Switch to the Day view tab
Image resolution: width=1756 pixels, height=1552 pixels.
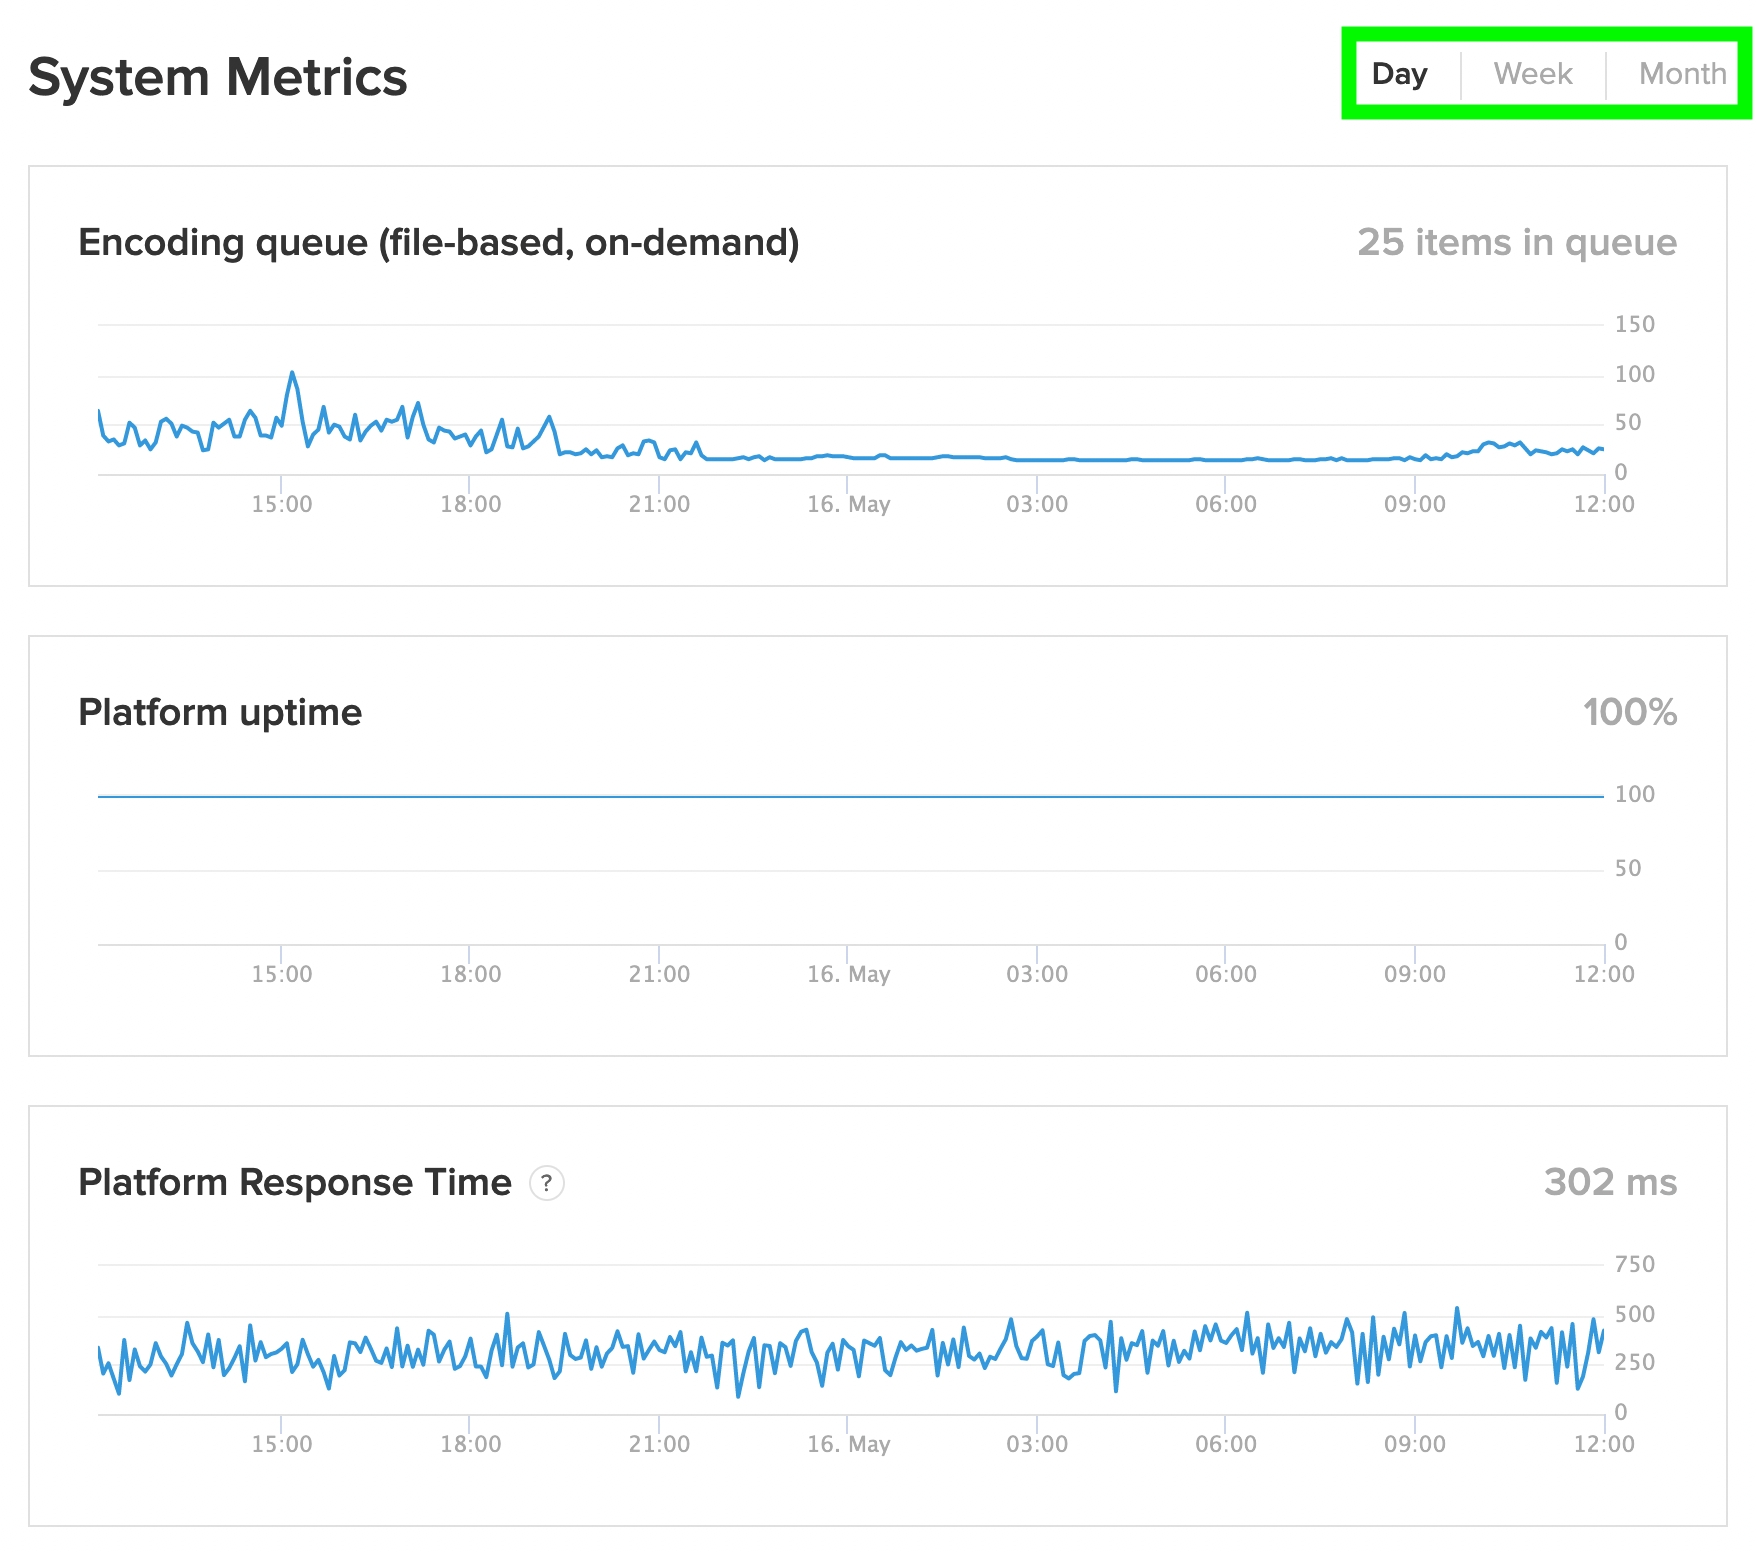coord(1399,74)
